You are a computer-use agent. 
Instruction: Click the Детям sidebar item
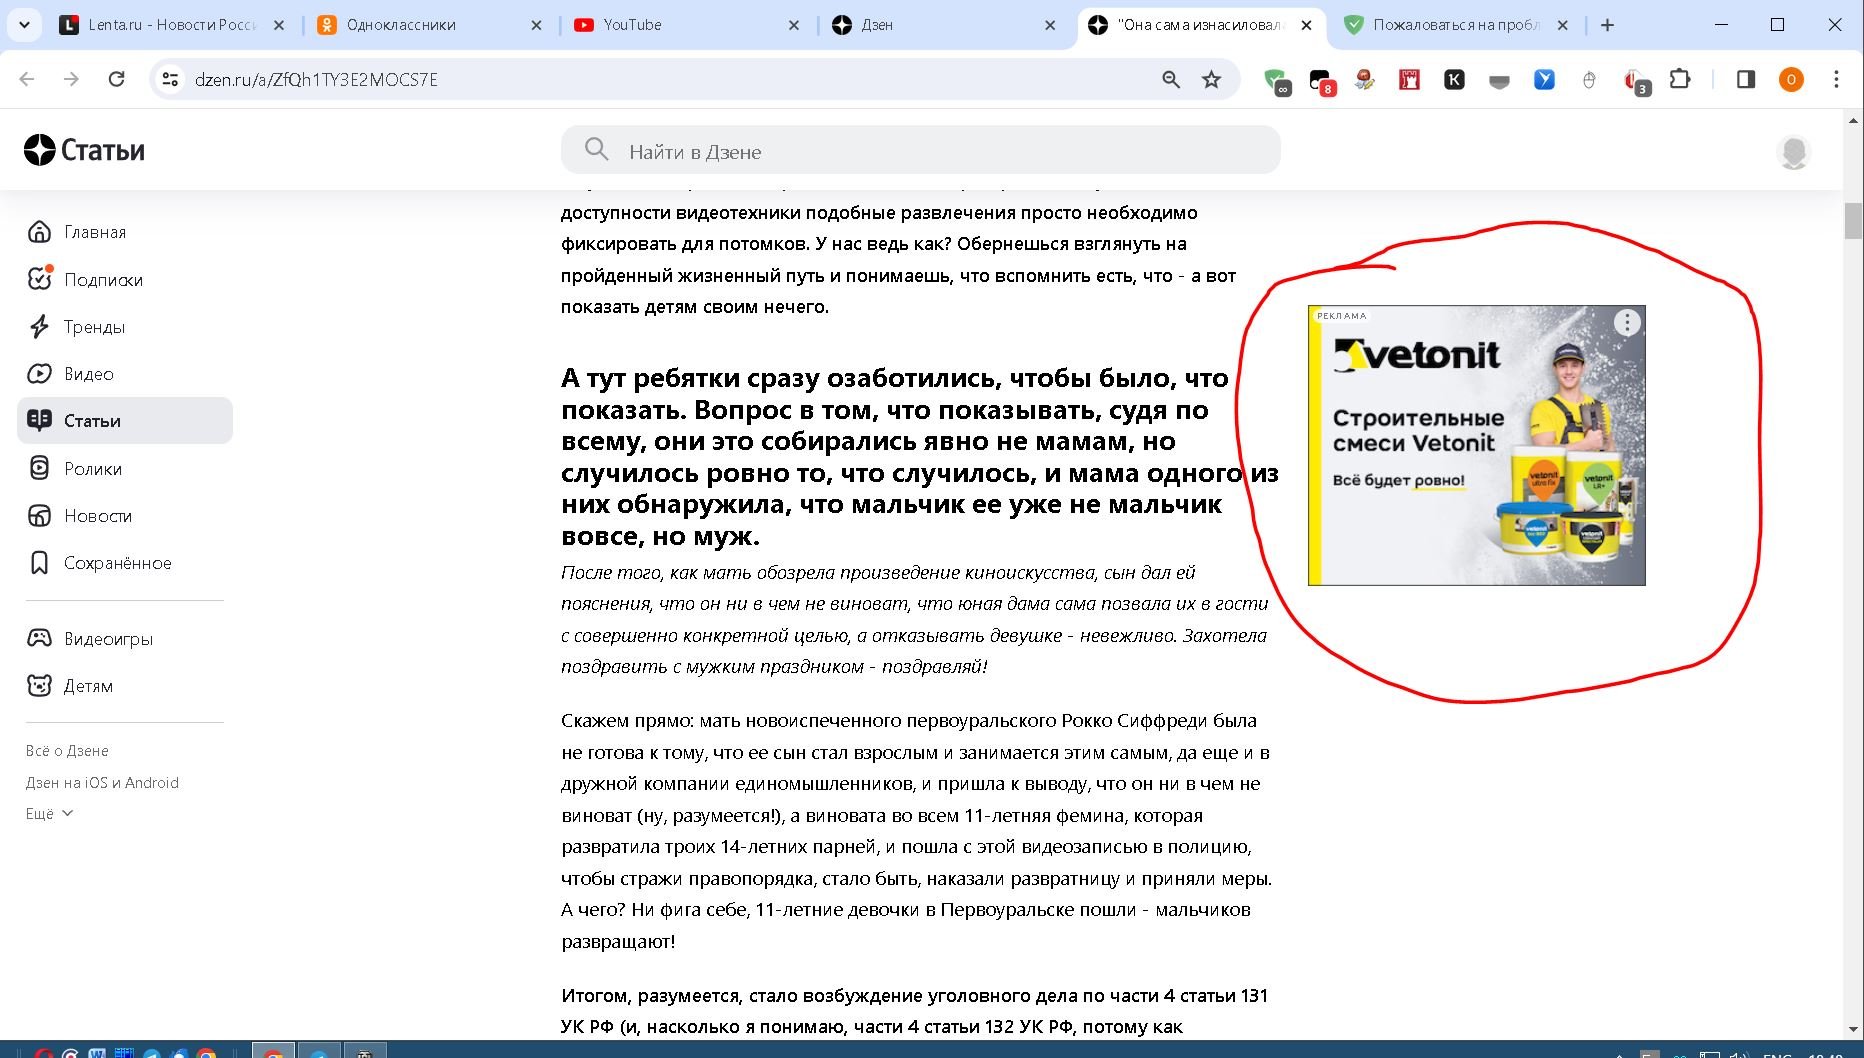(x=87, y=686)
